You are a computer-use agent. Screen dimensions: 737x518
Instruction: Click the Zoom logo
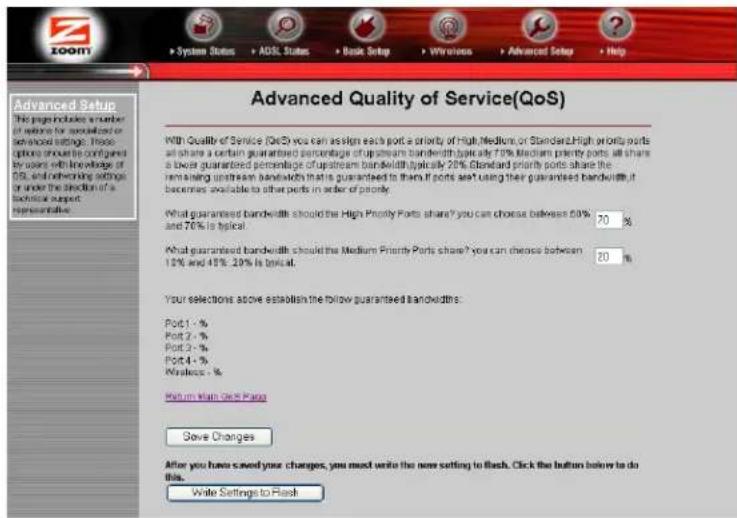[x=71, y=34]
